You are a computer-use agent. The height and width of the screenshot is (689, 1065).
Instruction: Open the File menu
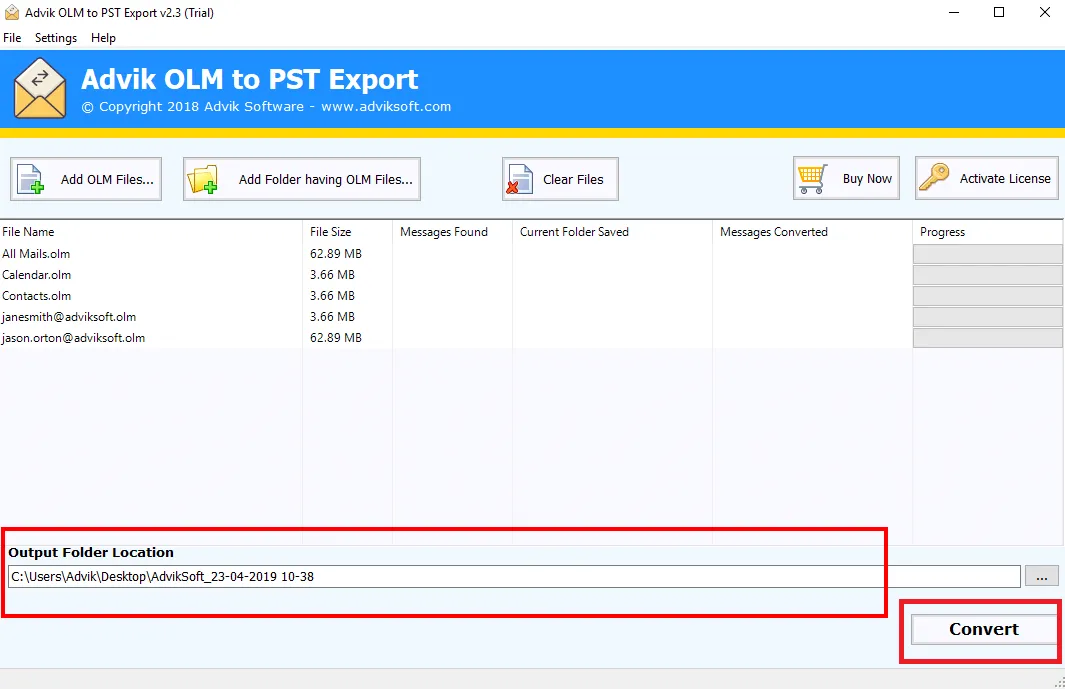tap(12, 38)
